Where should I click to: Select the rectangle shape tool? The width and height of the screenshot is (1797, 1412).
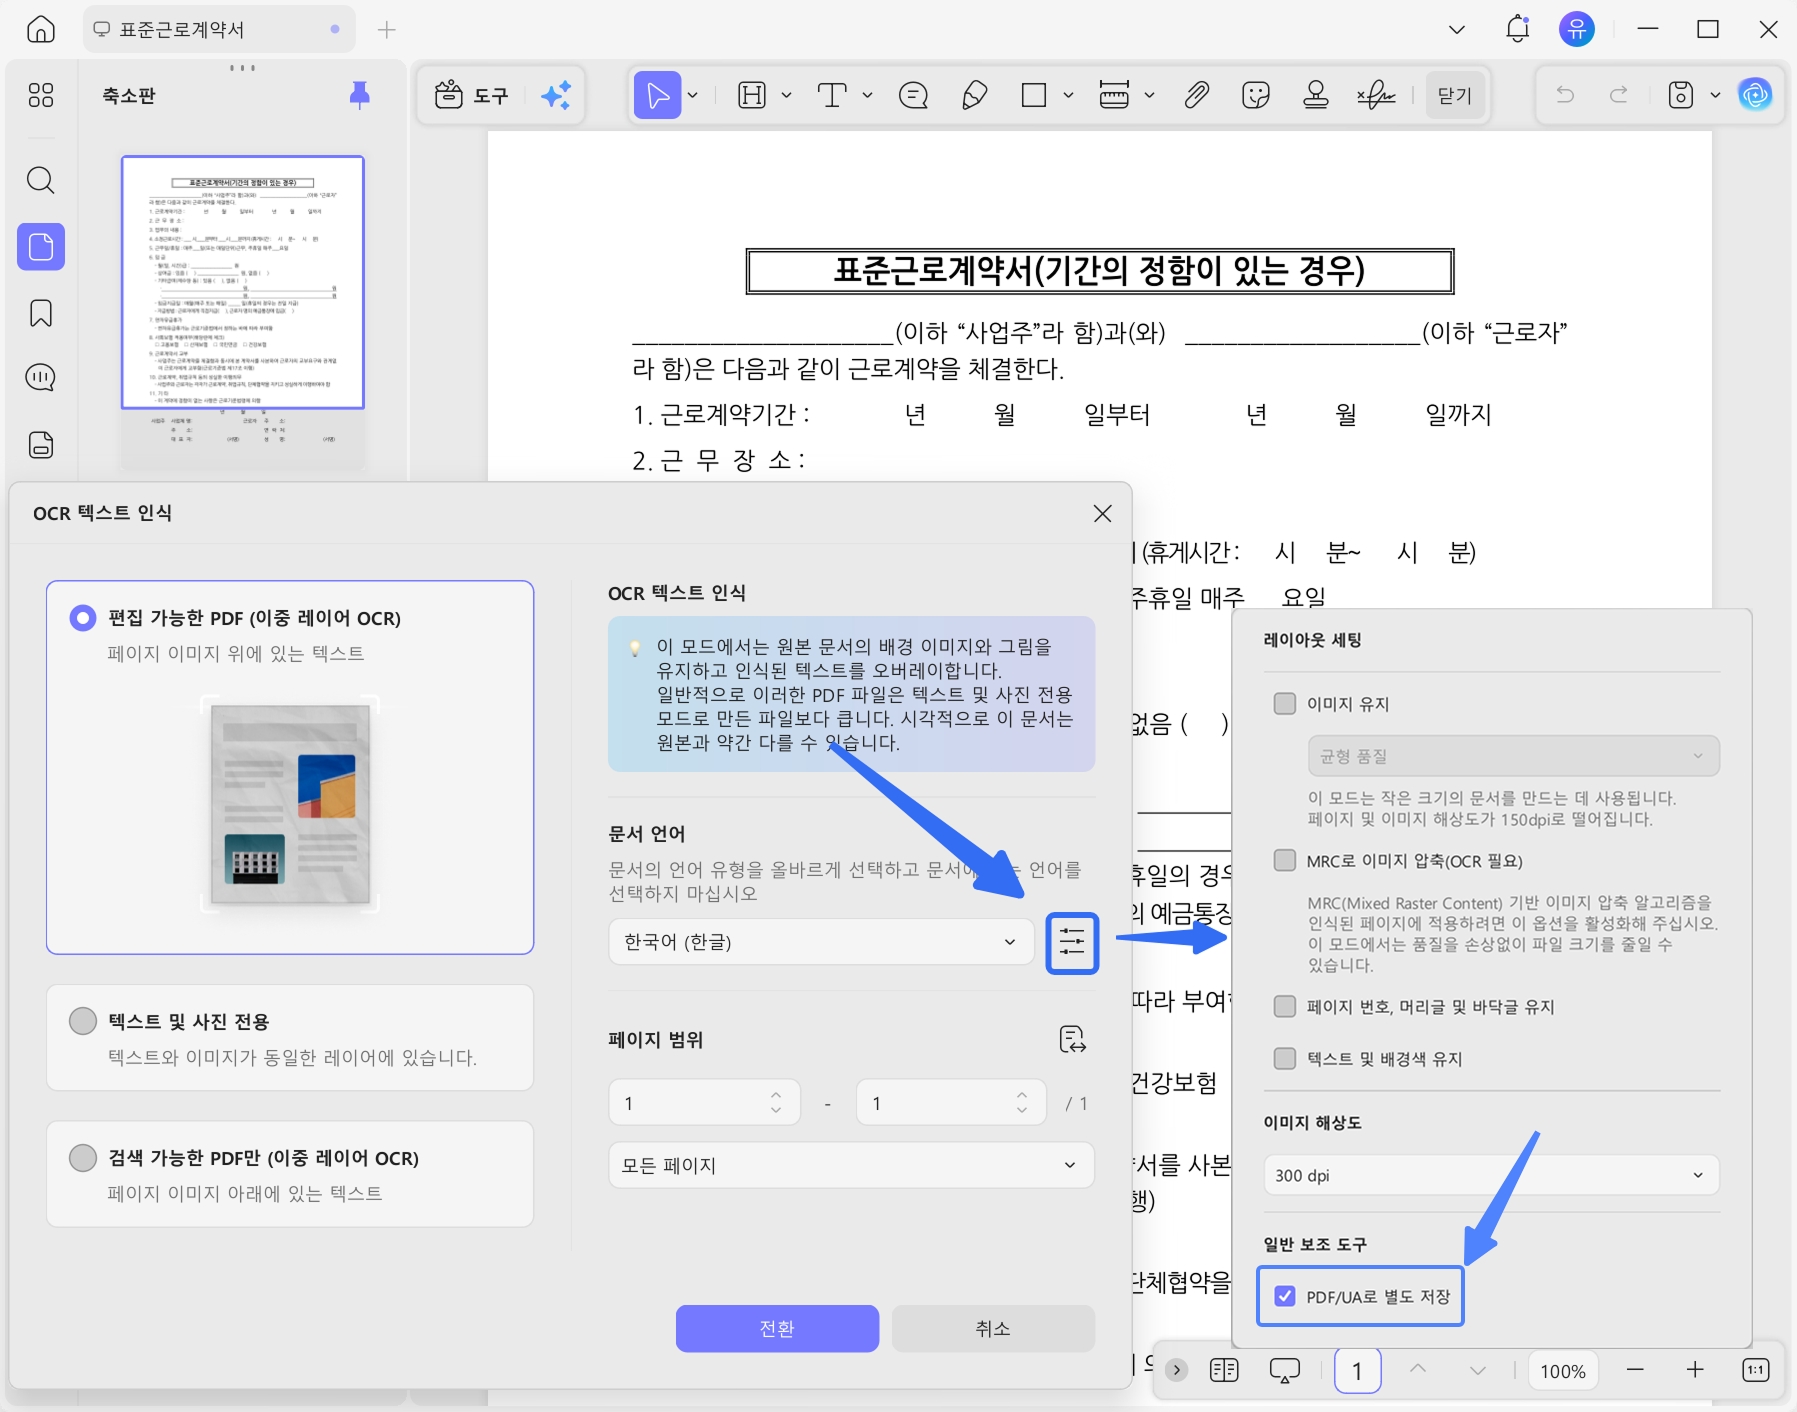click(1034, 95)
